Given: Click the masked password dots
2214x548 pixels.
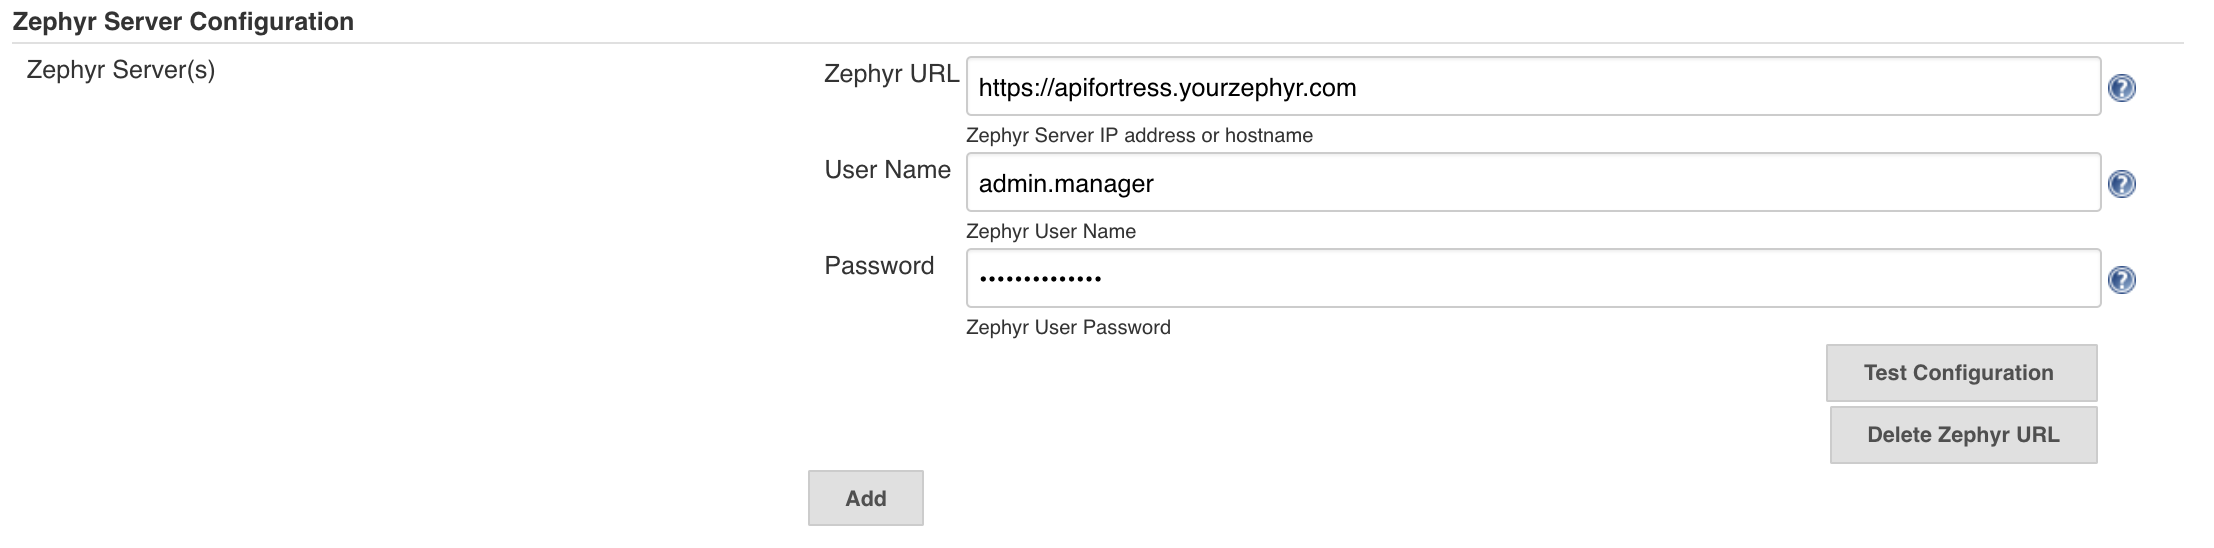Looking at the screenshot, I should point(1040,279).
